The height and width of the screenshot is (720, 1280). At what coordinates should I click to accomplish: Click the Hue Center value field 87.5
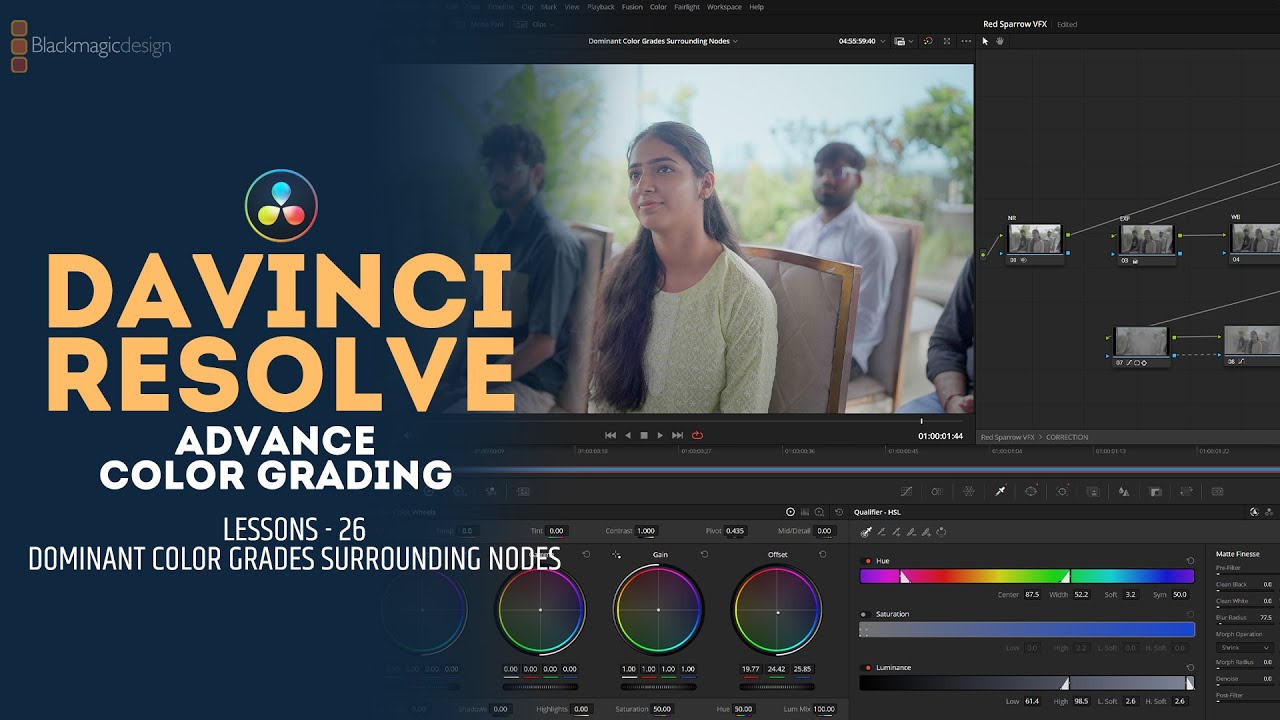pos(1032,594)
